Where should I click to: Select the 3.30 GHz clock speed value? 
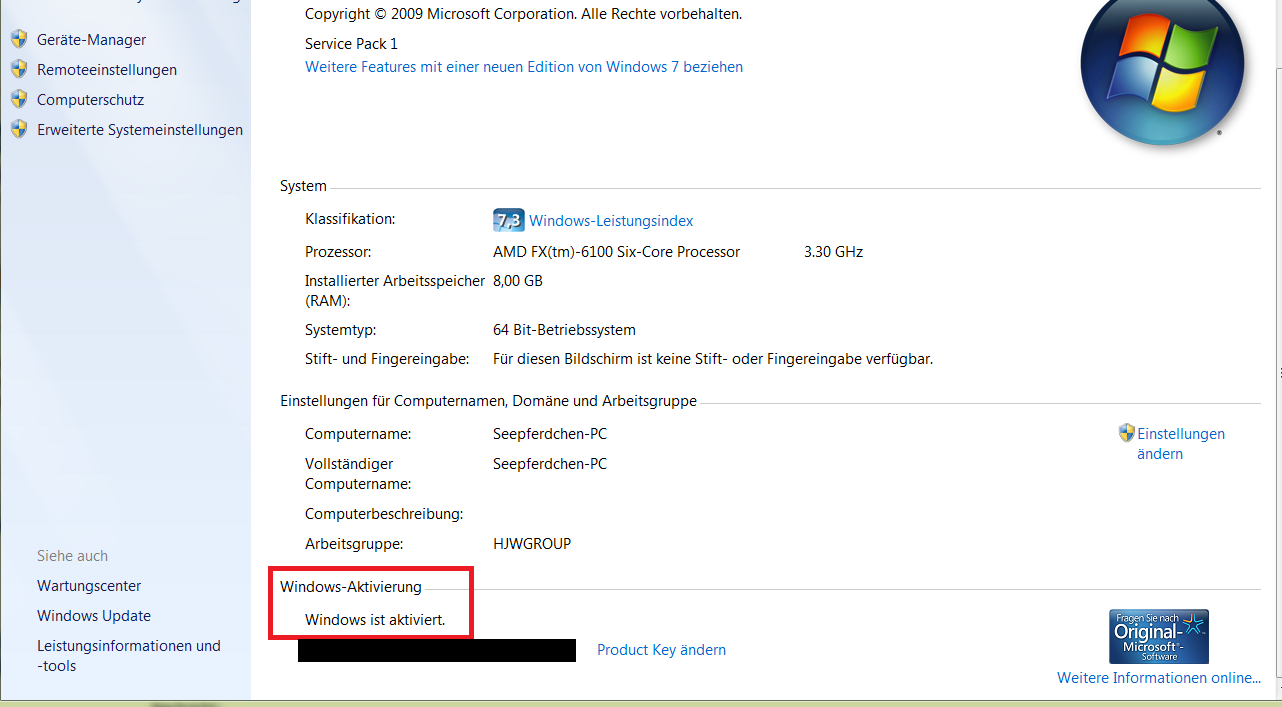click(x=833, y=252)
